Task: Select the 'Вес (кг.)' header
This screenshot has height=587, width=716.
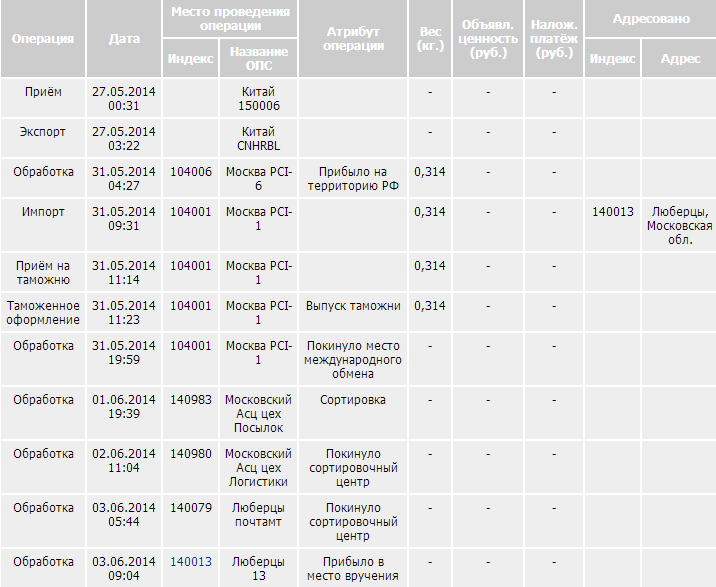Action: [430, 38]
